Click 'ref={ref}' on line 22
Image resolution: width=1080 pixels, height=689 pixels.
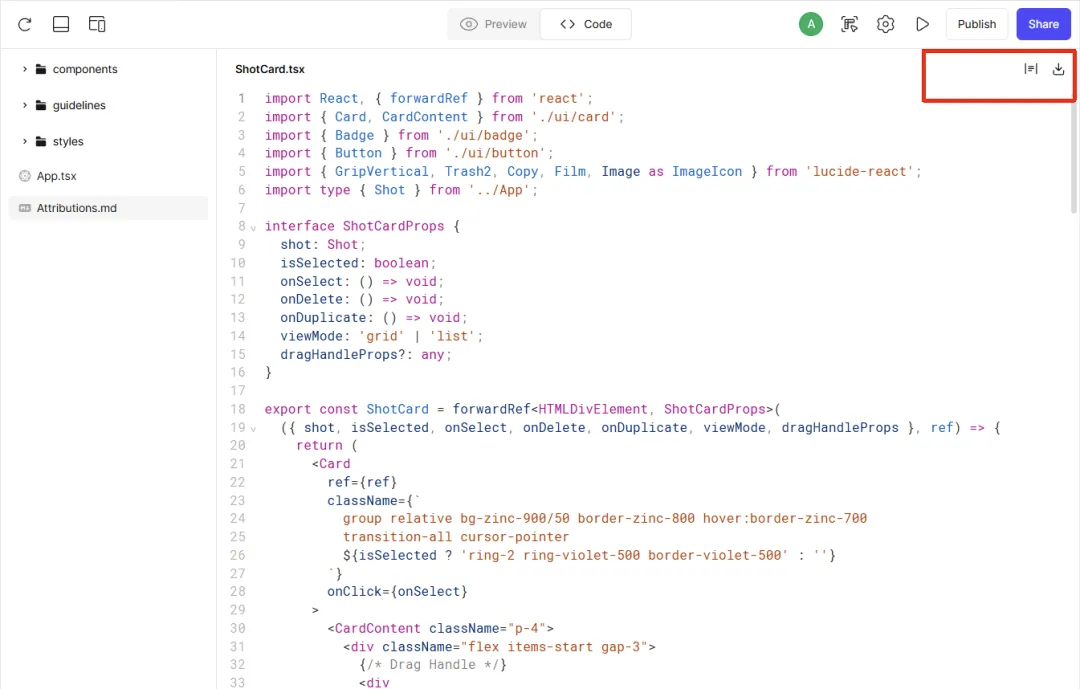tap(362, 482)
